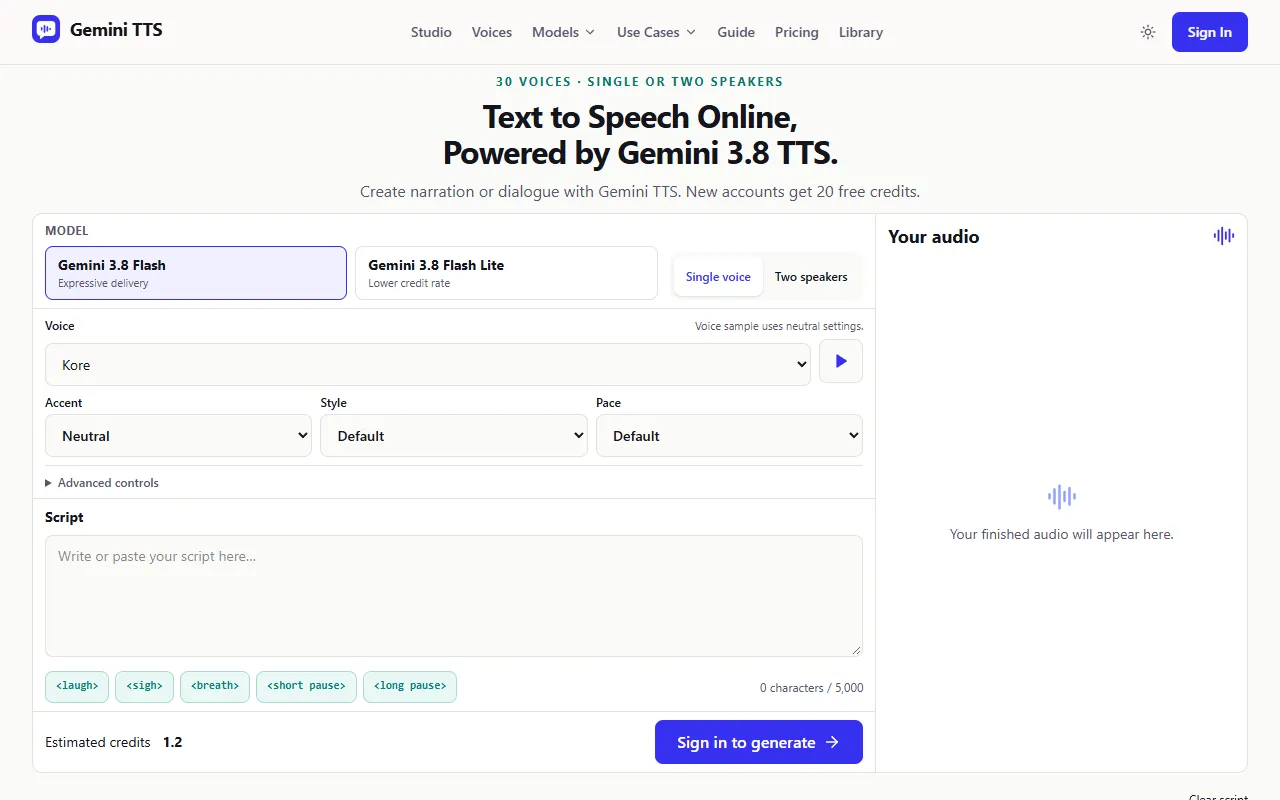Screen dimensions: 1280x800
Task: Go to the Studio page
Action: [431, 32]
